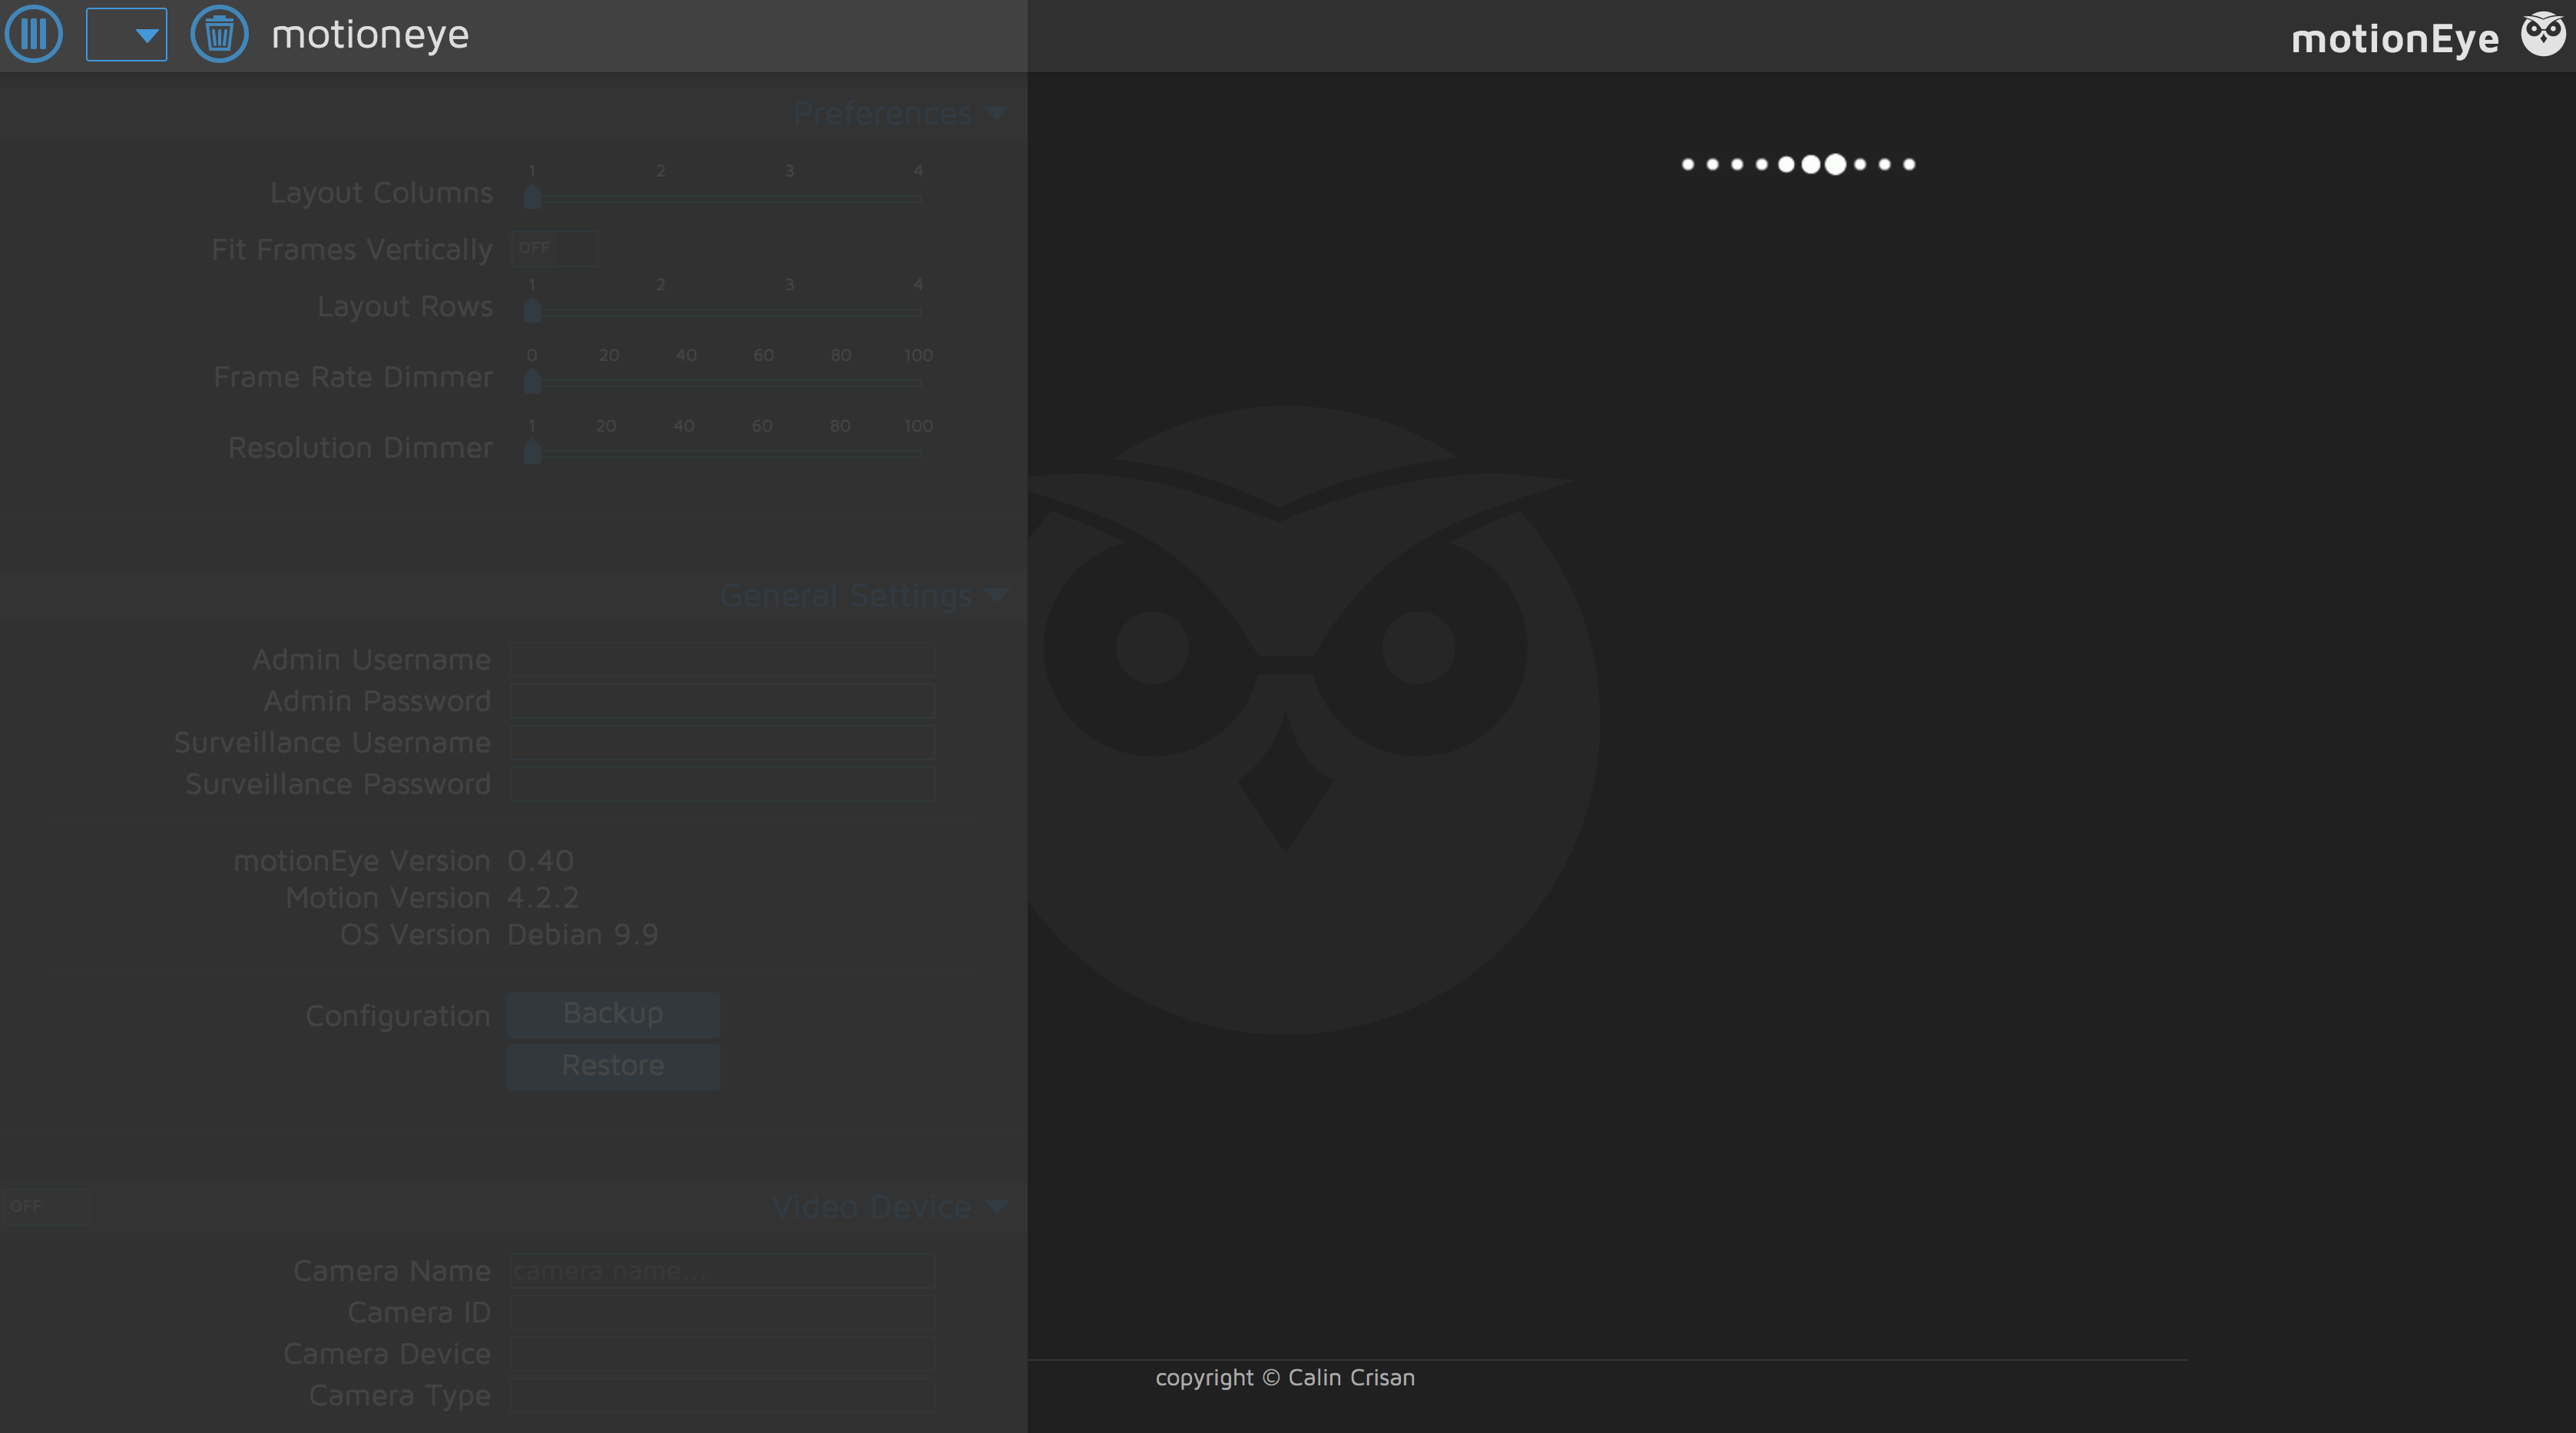Image resolution: width=2576 pixels, height=1433 pixels.
Task: Click the settings panel toggle icon
Action: (x=33, y=34)
